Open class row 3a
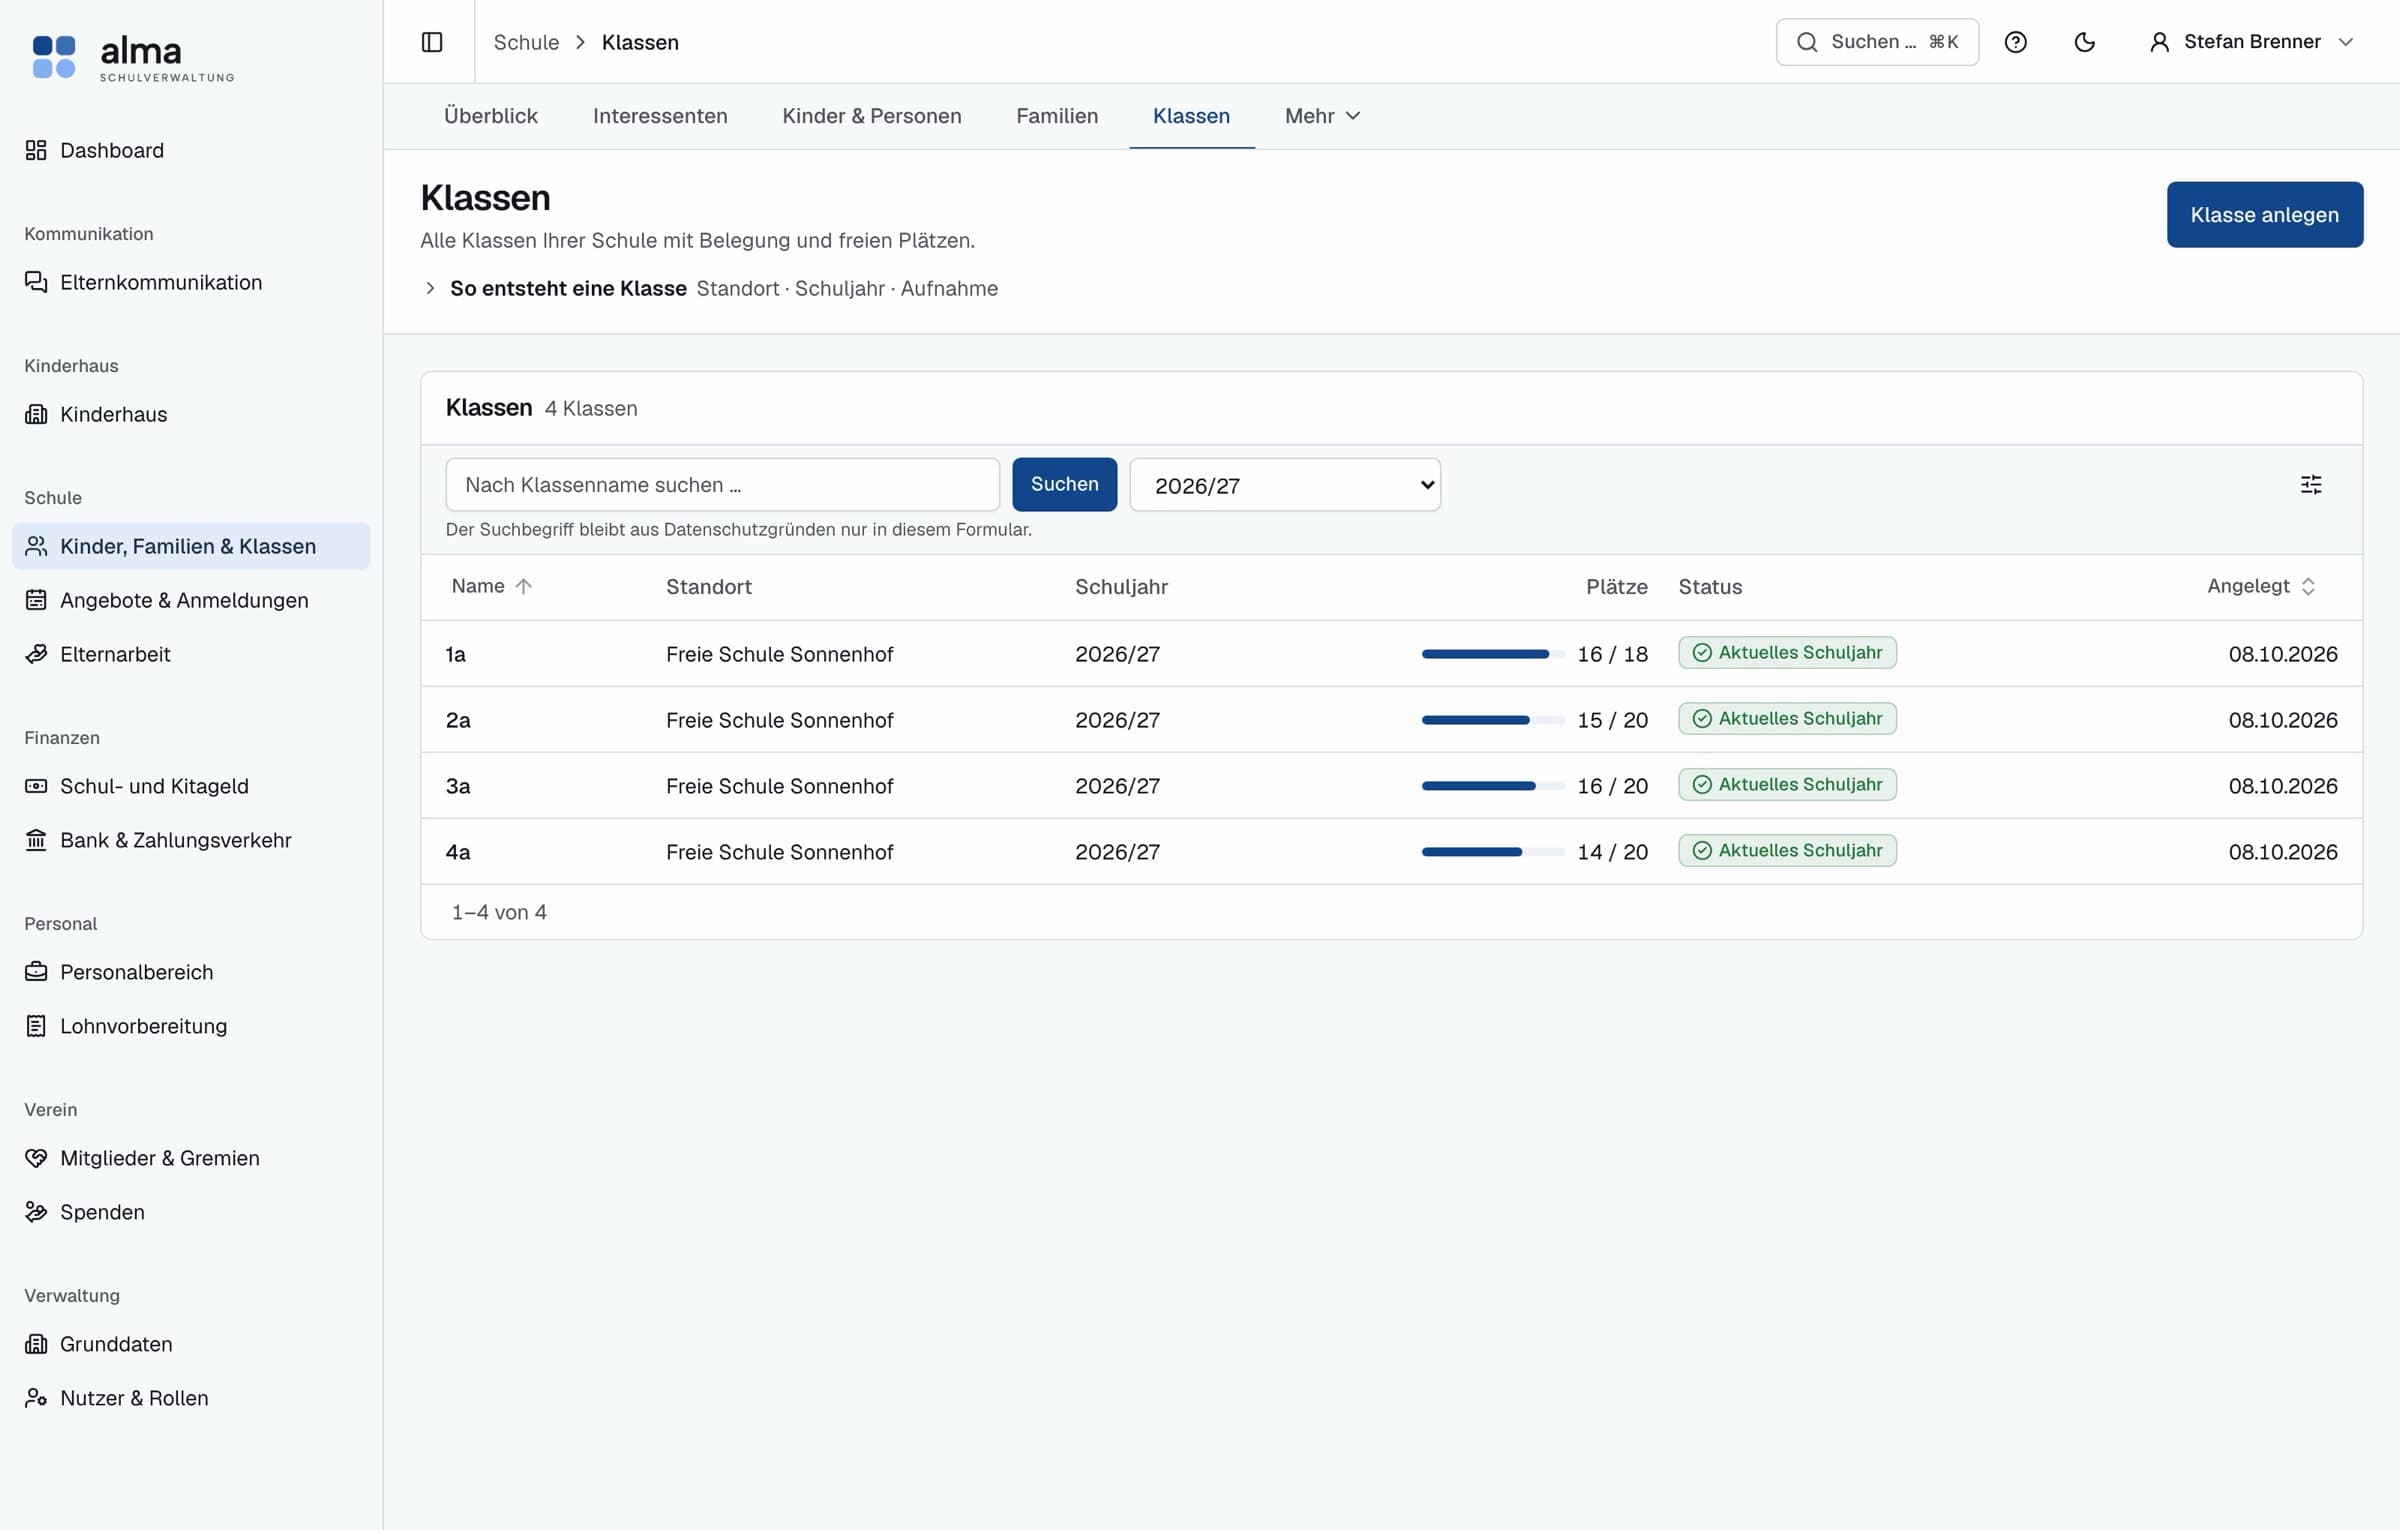The width and height of the screenshot is (2400, 1530). pyautogui.click(x=1391, y=786)
